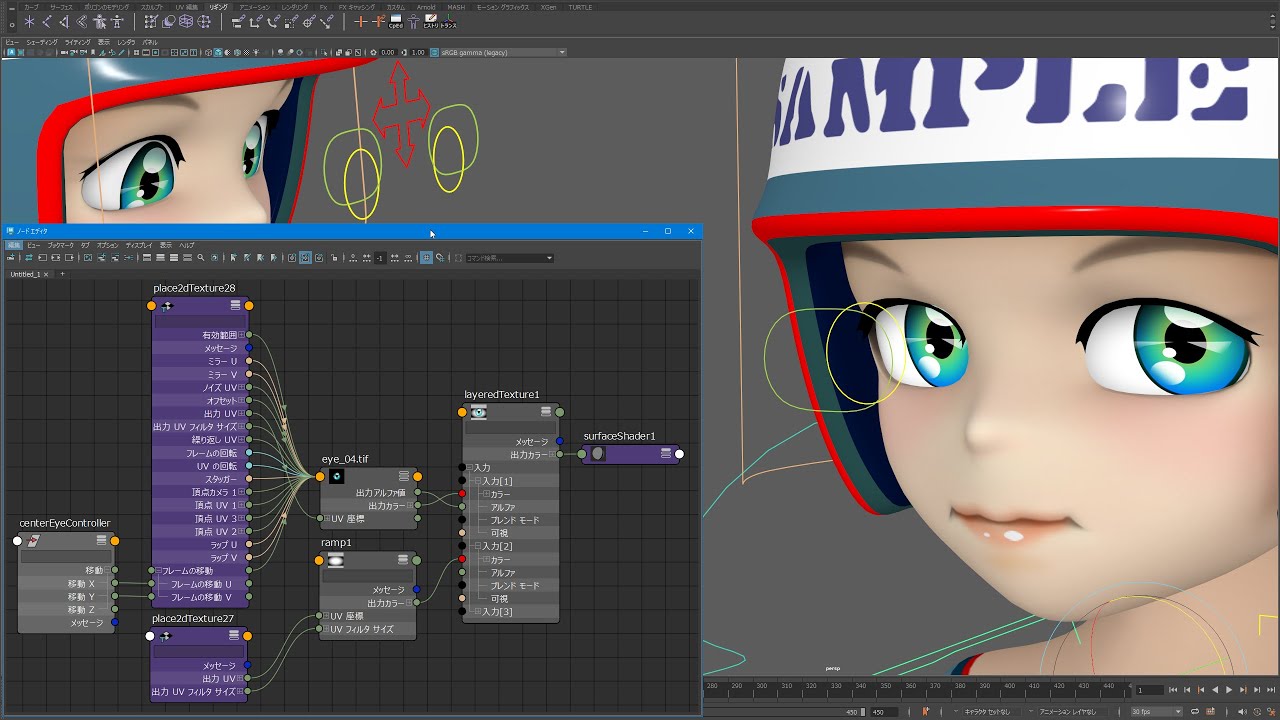Click the viewport exposure value field 0.00

[x=387, y=52]
